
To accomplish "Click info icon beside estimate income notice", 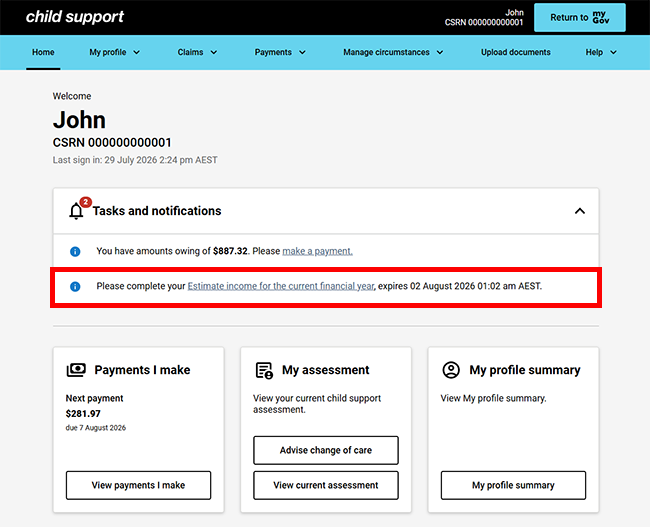I will point(75,287).
